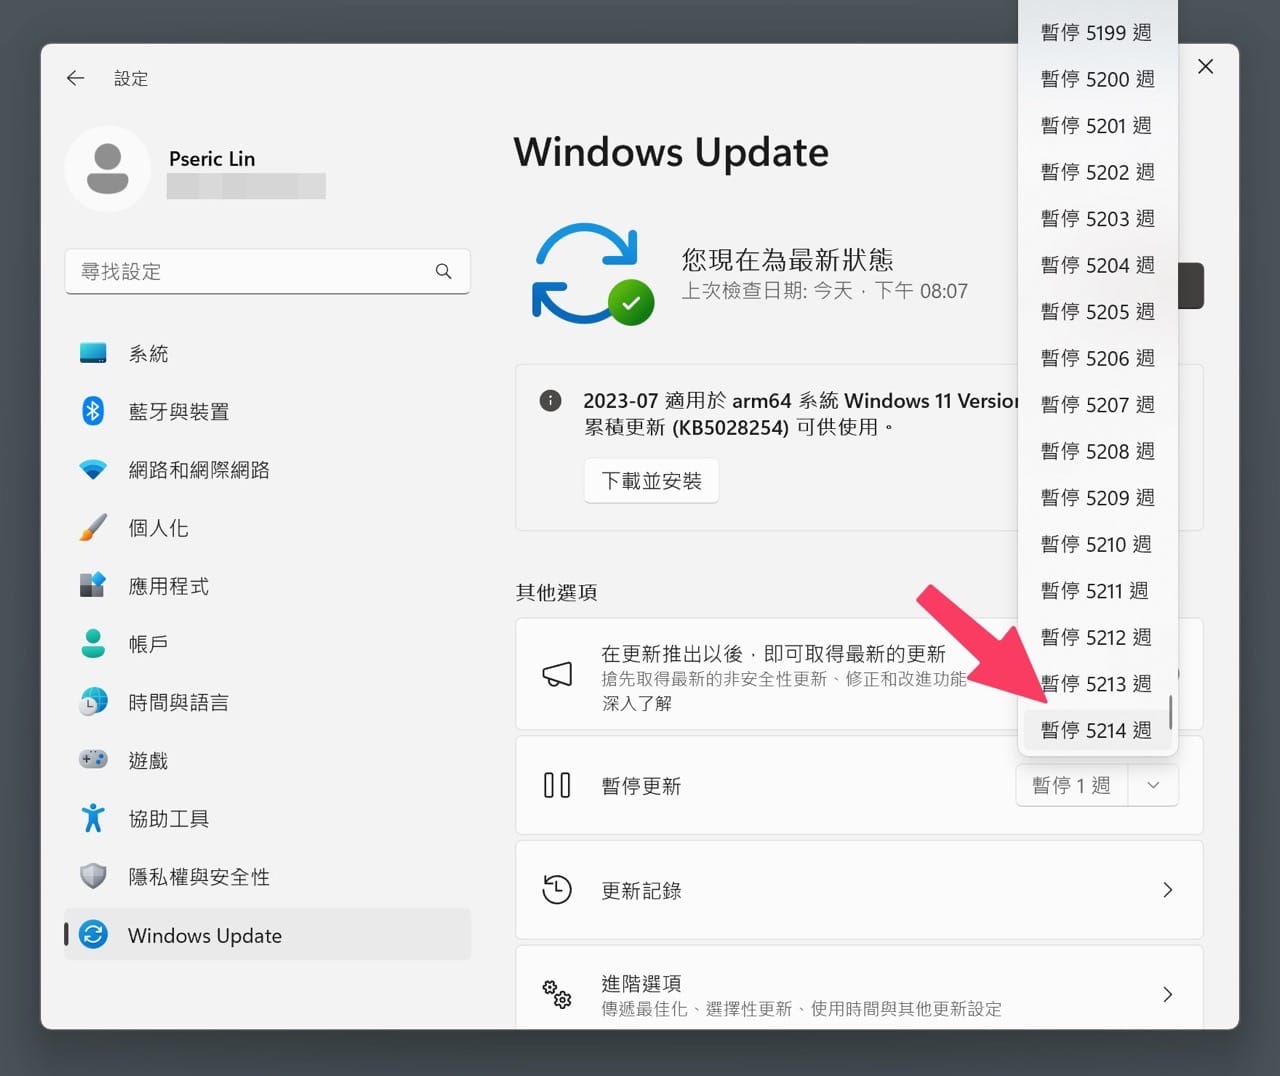1280x1076 pixels.
Task: Expand 進階選項 with its chevron
Action: tap(1168, 994)
